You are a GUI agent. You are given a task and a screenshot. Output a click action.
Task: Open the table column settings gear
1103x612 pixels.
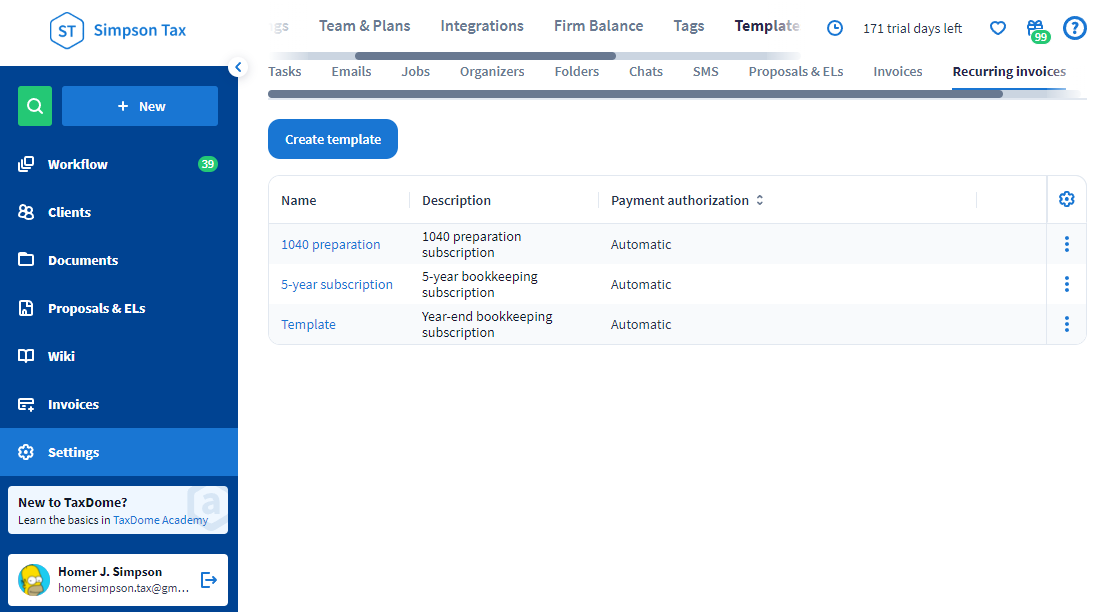1066,199
